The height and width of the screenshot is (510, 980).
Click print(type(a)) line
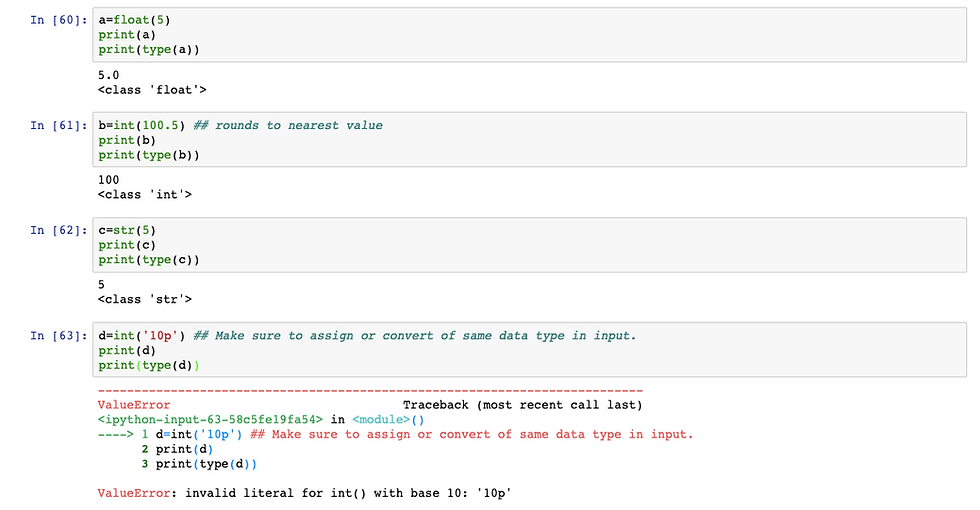[149, 49]
